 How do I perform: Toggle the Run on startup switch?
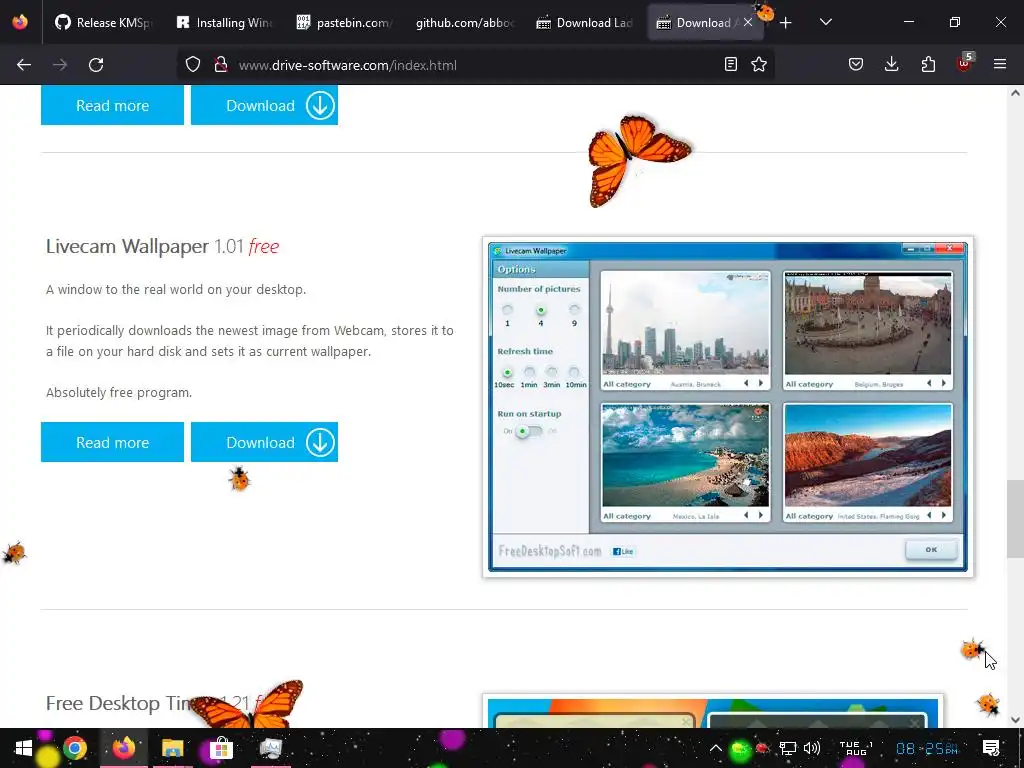click(x=528, y=431)
